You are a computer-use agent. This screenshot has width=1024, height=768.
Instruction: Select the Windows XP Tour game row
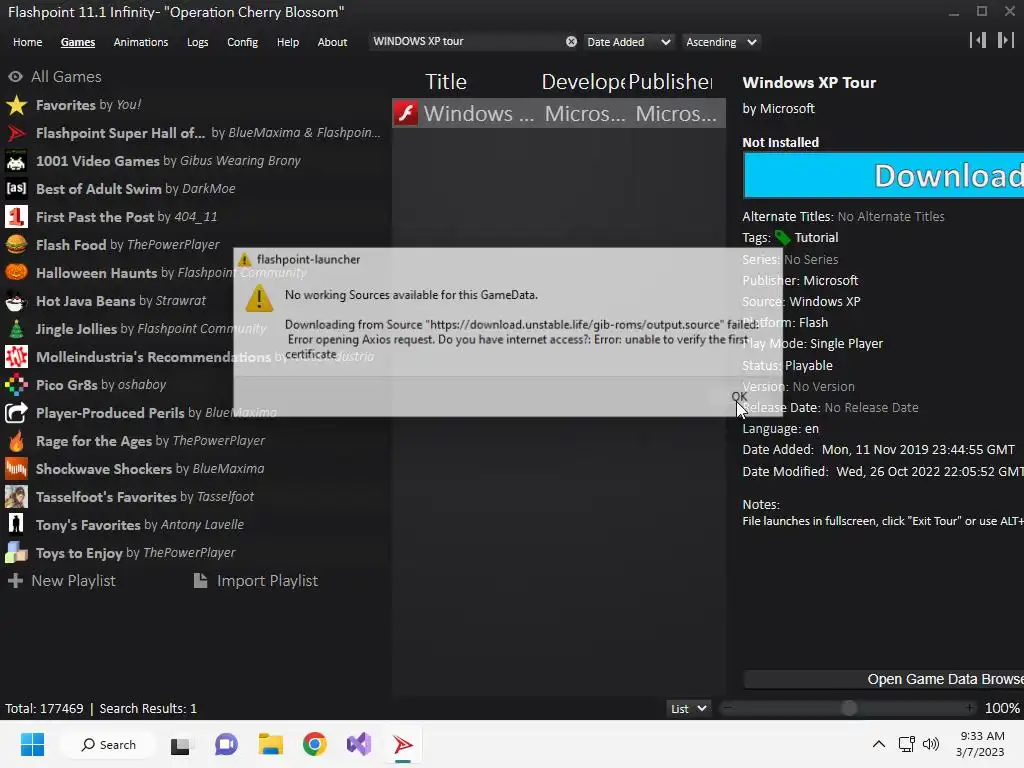point(558,113)
